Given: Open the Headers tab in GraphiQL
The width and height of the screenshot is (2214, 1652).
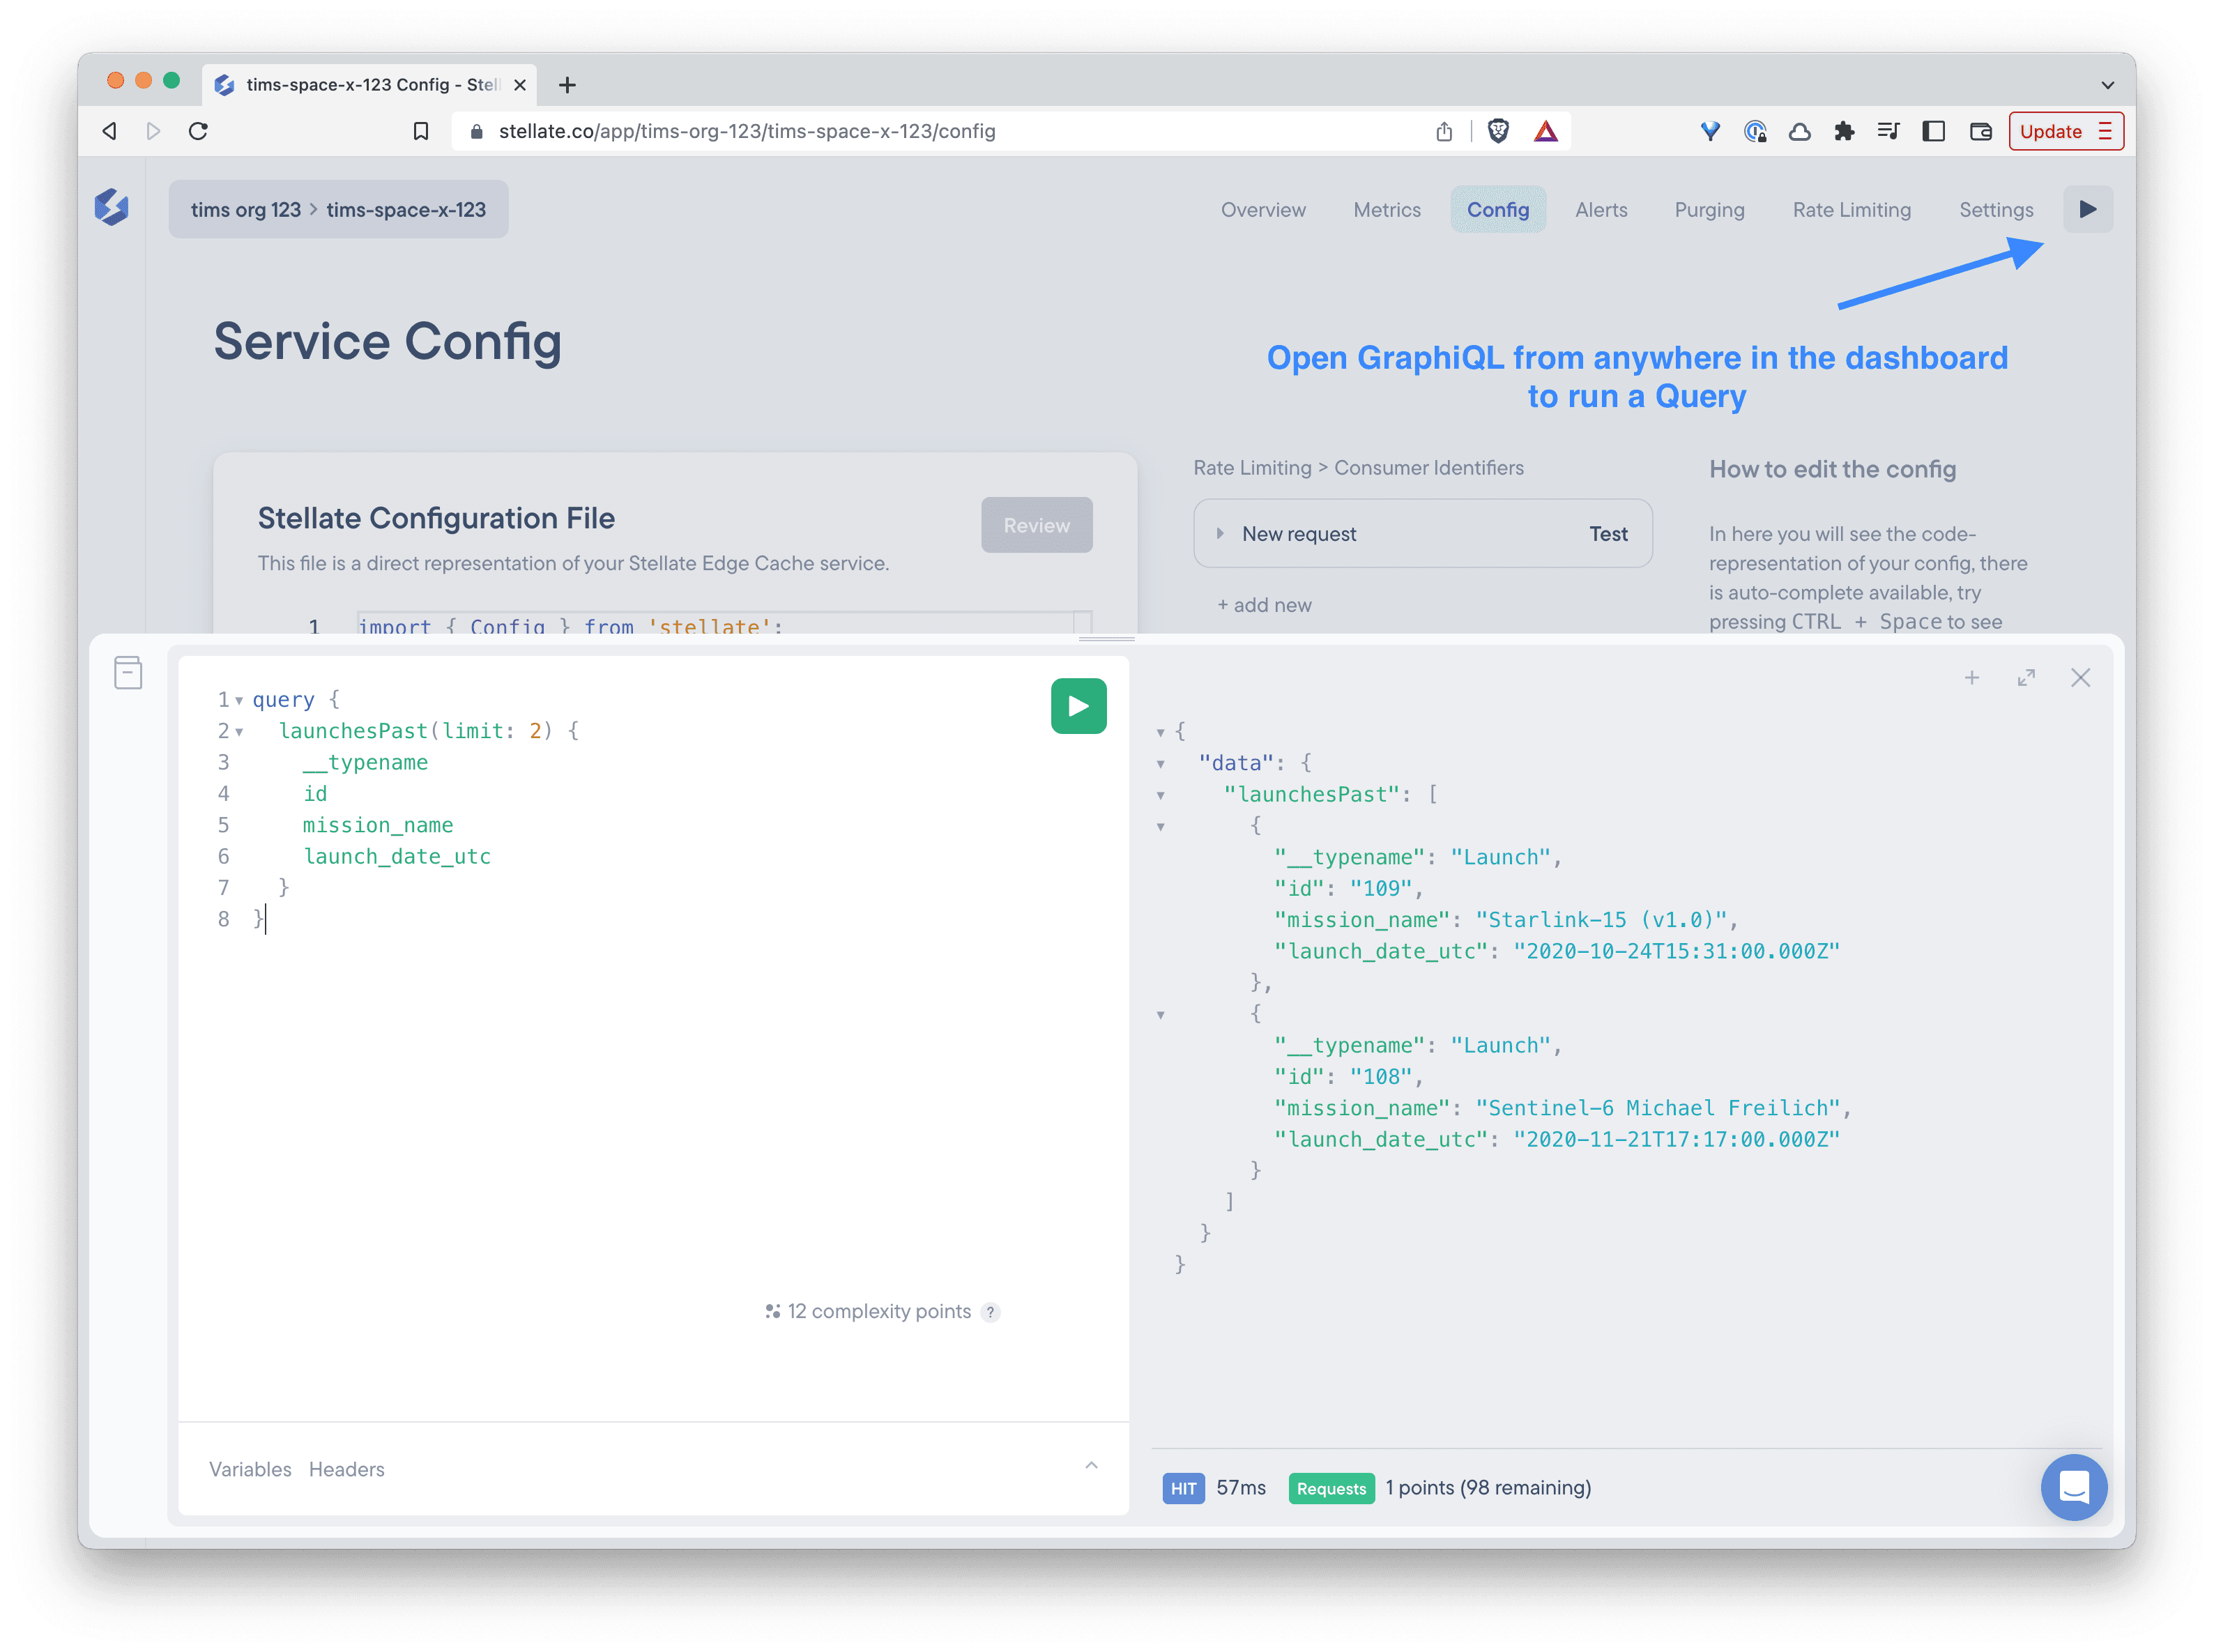Looking at the screenshot, I should pos(346,1469).
